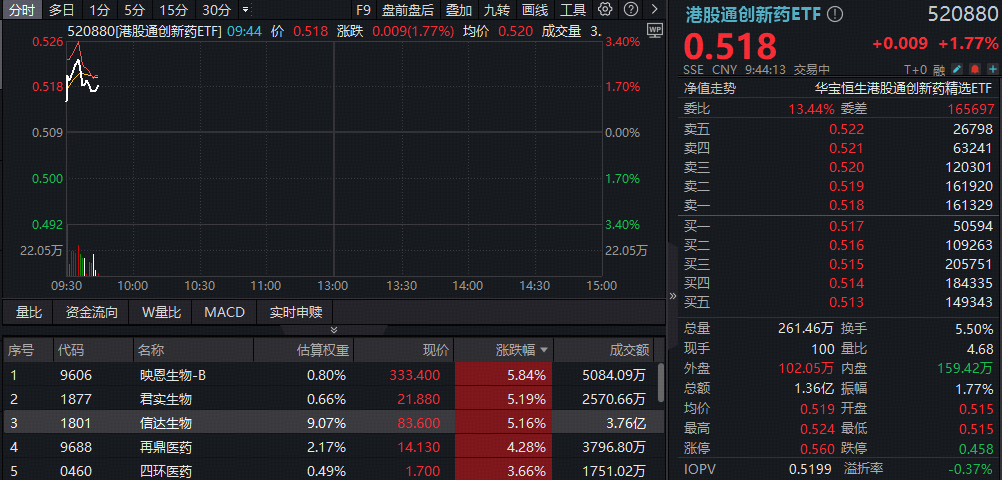
Task: Click the 卖一 price 0.518
Action: (847, 206)
